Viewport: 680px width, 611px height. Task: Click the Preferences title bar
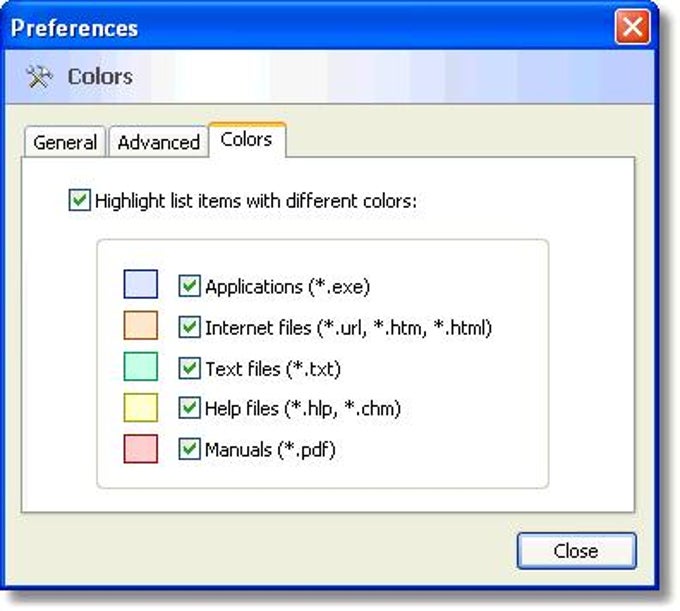click(300, 27)
